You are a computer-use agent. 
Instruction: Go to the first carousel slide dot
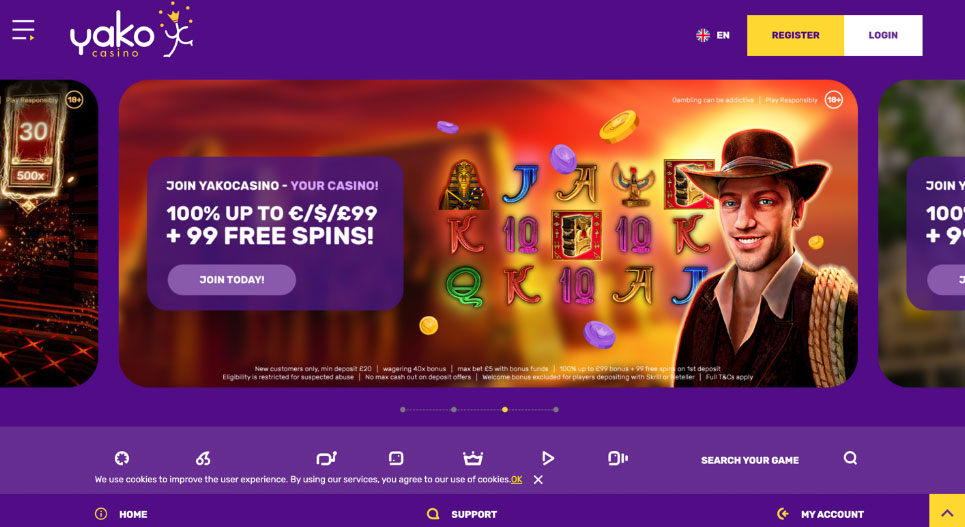pyautogui.click(x=403, y=409)
